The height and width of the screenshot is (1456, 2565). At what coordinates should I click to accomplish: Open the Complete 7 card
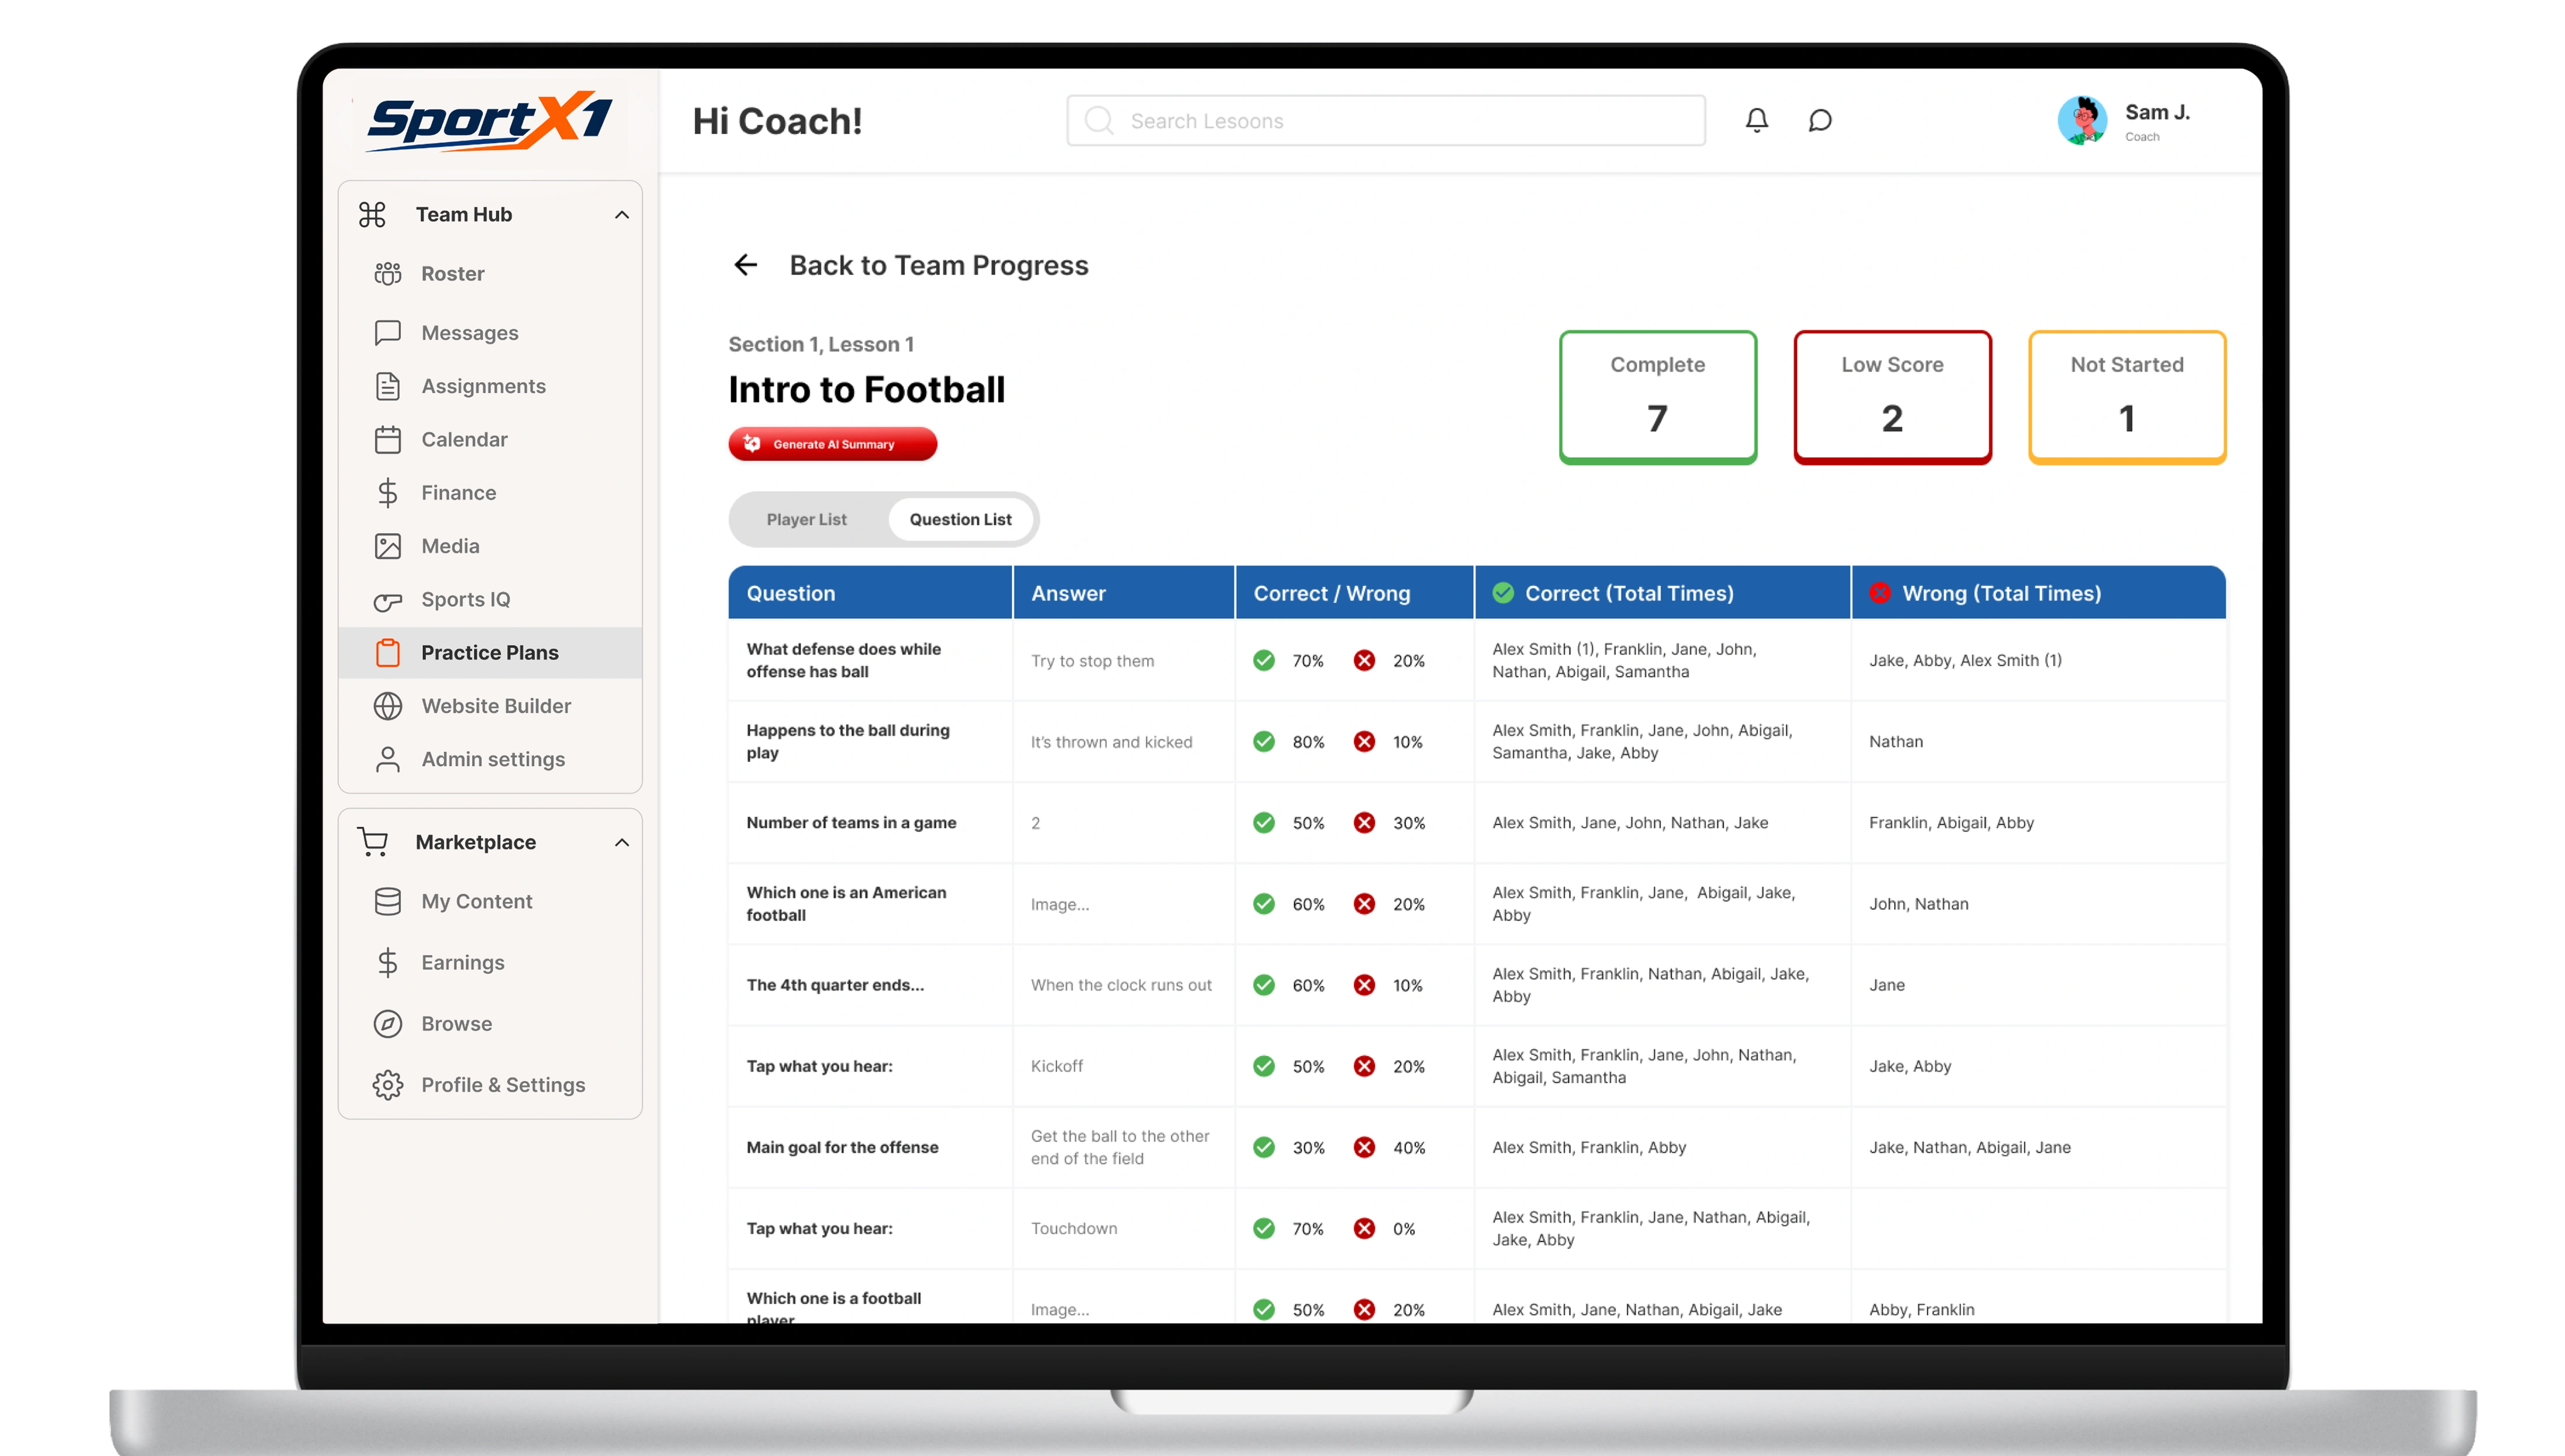click(1657, 397)
